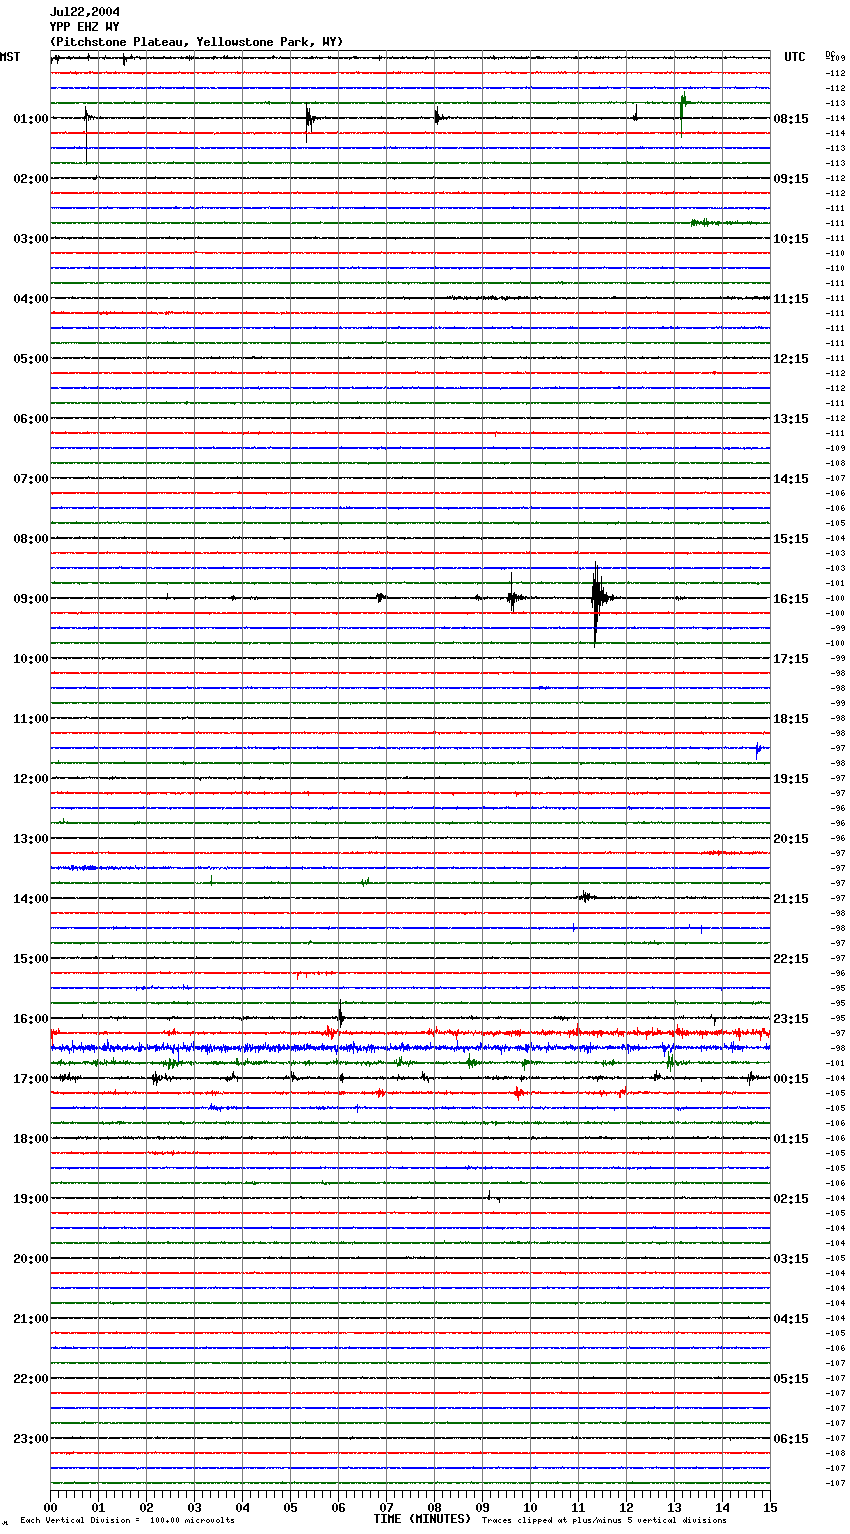Click the UTC time label '14:15'

point(791,479)
